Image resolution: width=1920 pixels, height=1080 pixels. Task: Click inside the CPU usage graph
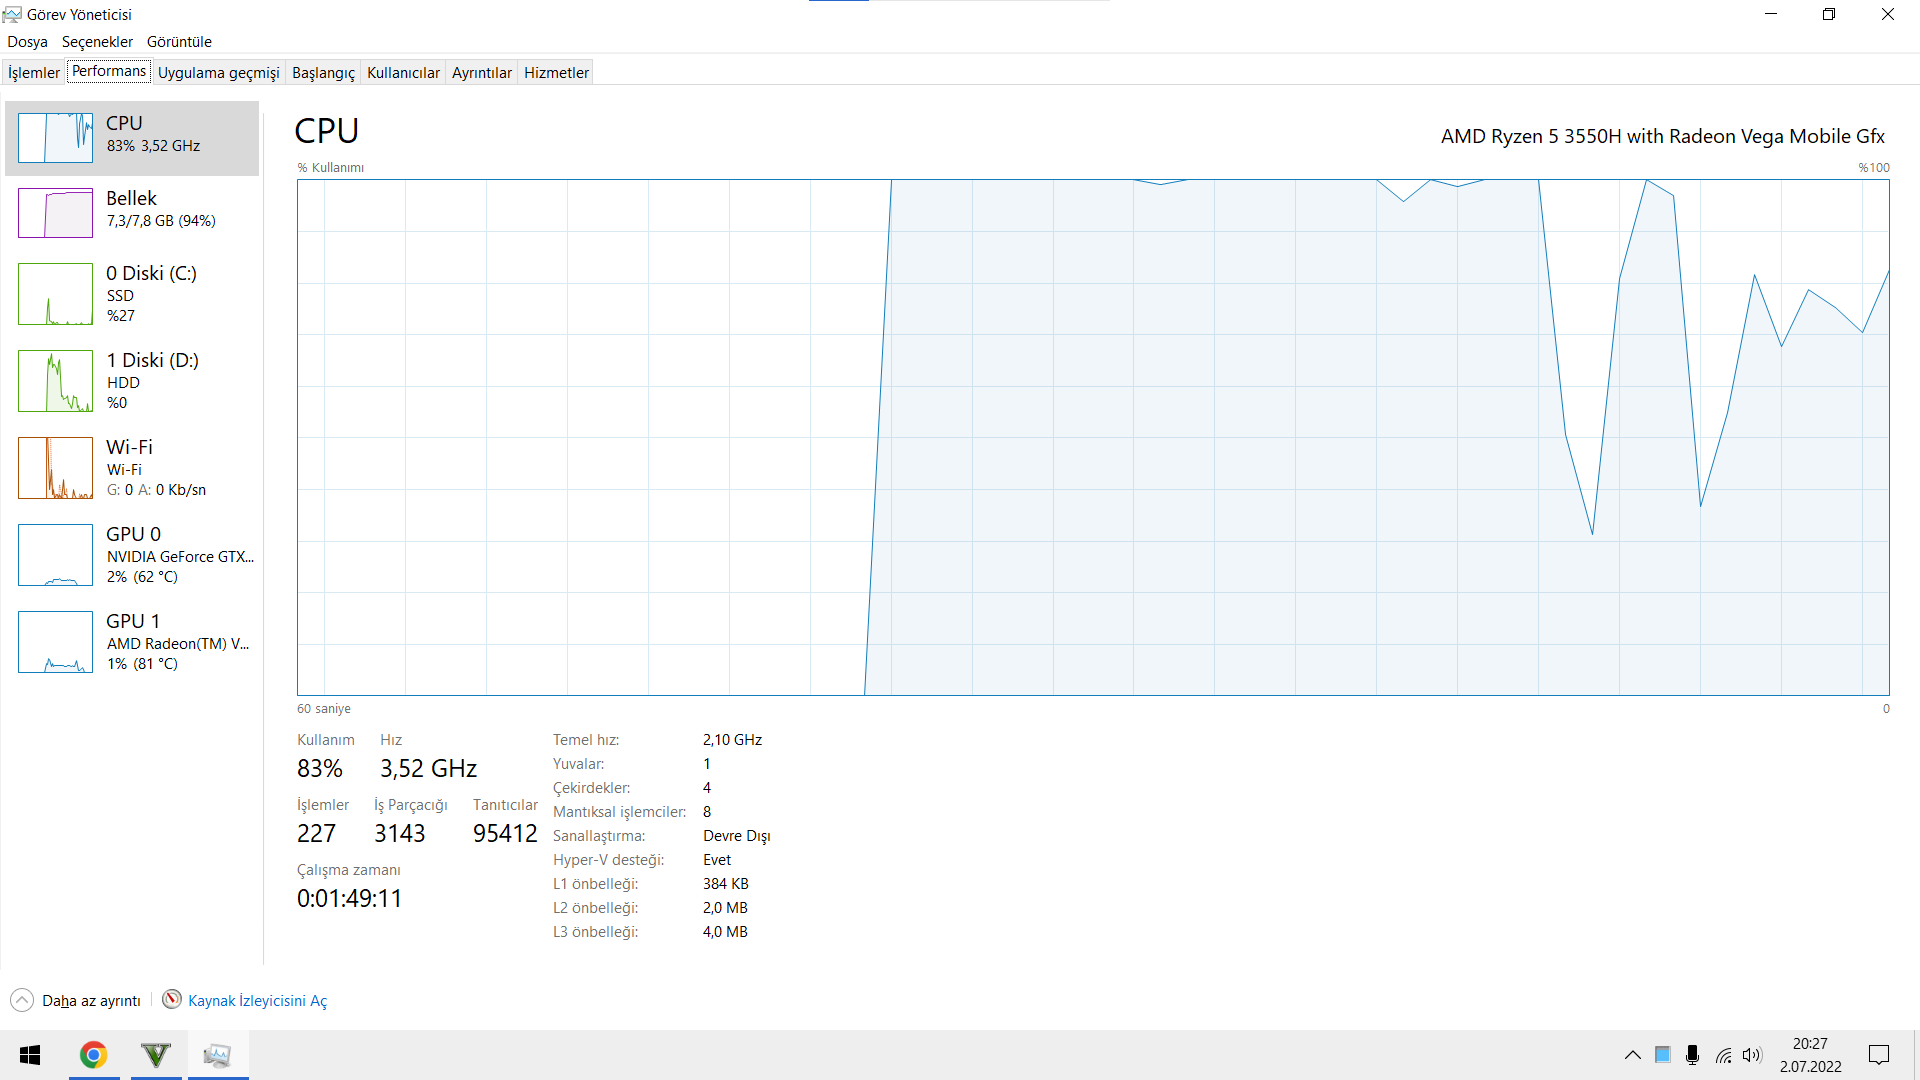[x=1092, y=437]
